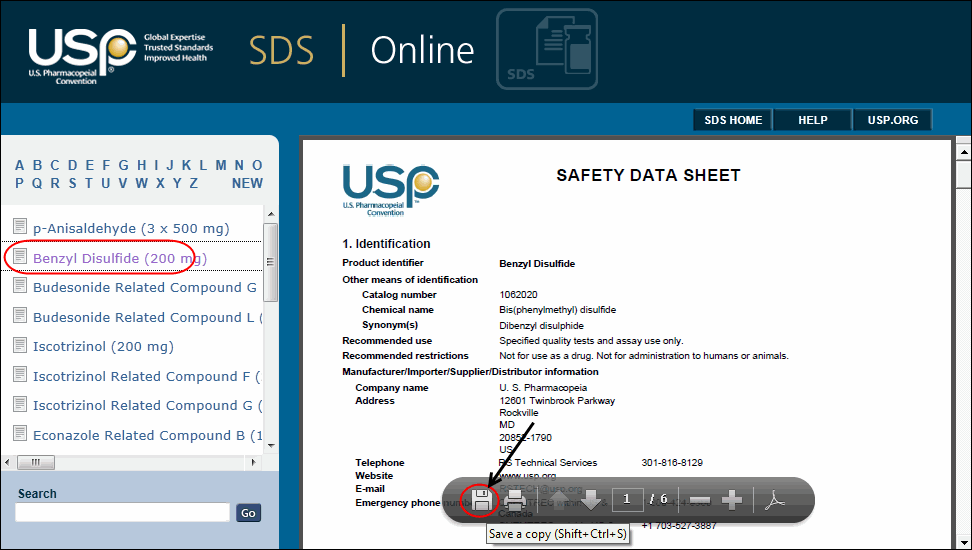The image size is (972, 550).
Task: Filter list by letter C
Action: click(55, 166)
